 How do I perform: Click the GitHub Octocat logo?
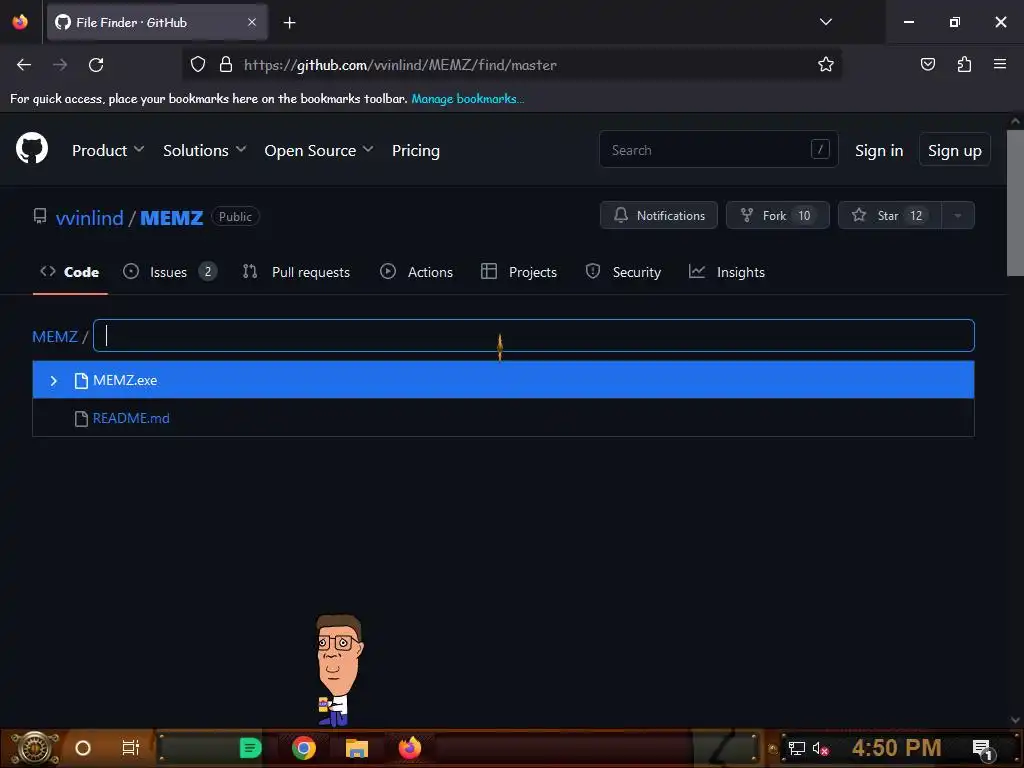click(32, 148)
